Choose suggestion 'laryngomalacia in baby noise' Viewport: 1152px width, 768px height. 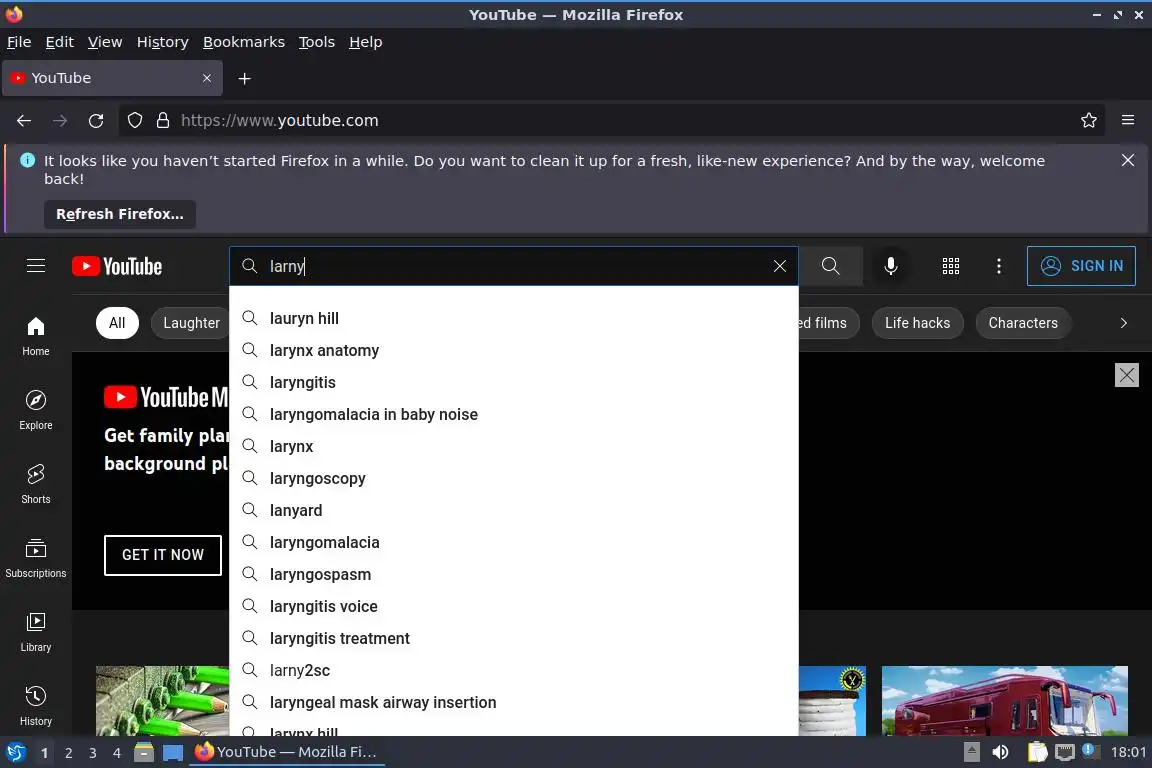(514, 414)
